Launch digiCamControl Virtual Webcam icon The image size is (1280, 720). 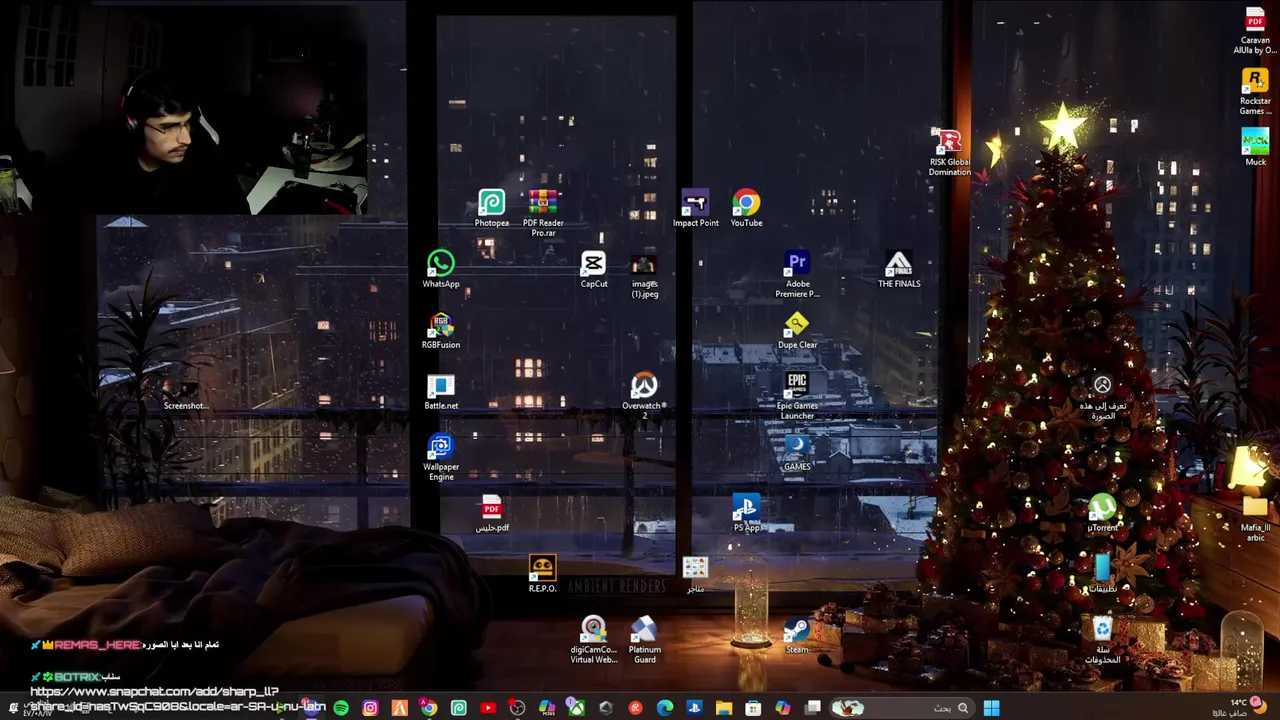coord(594,640)
